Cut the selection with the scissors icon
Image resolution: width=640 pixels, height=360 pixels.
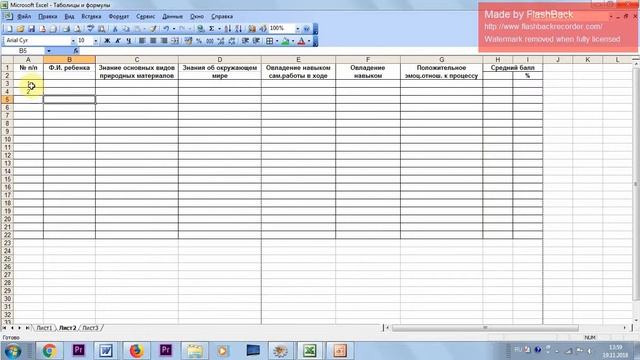115,29
